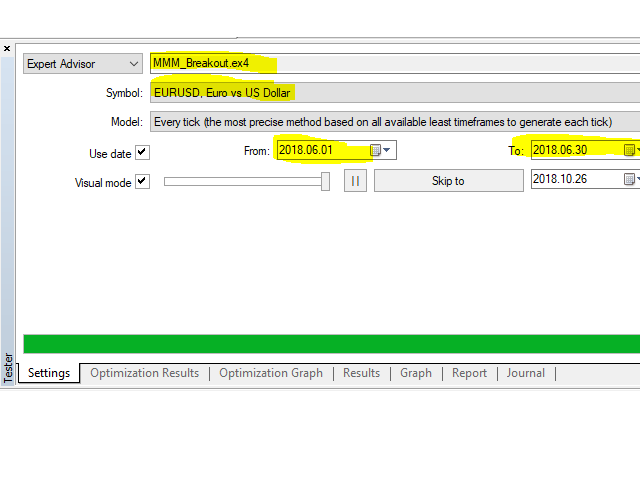This screenshot has width=640, height=480.
Task: Open the Journal tab
Action: (525, 373)
